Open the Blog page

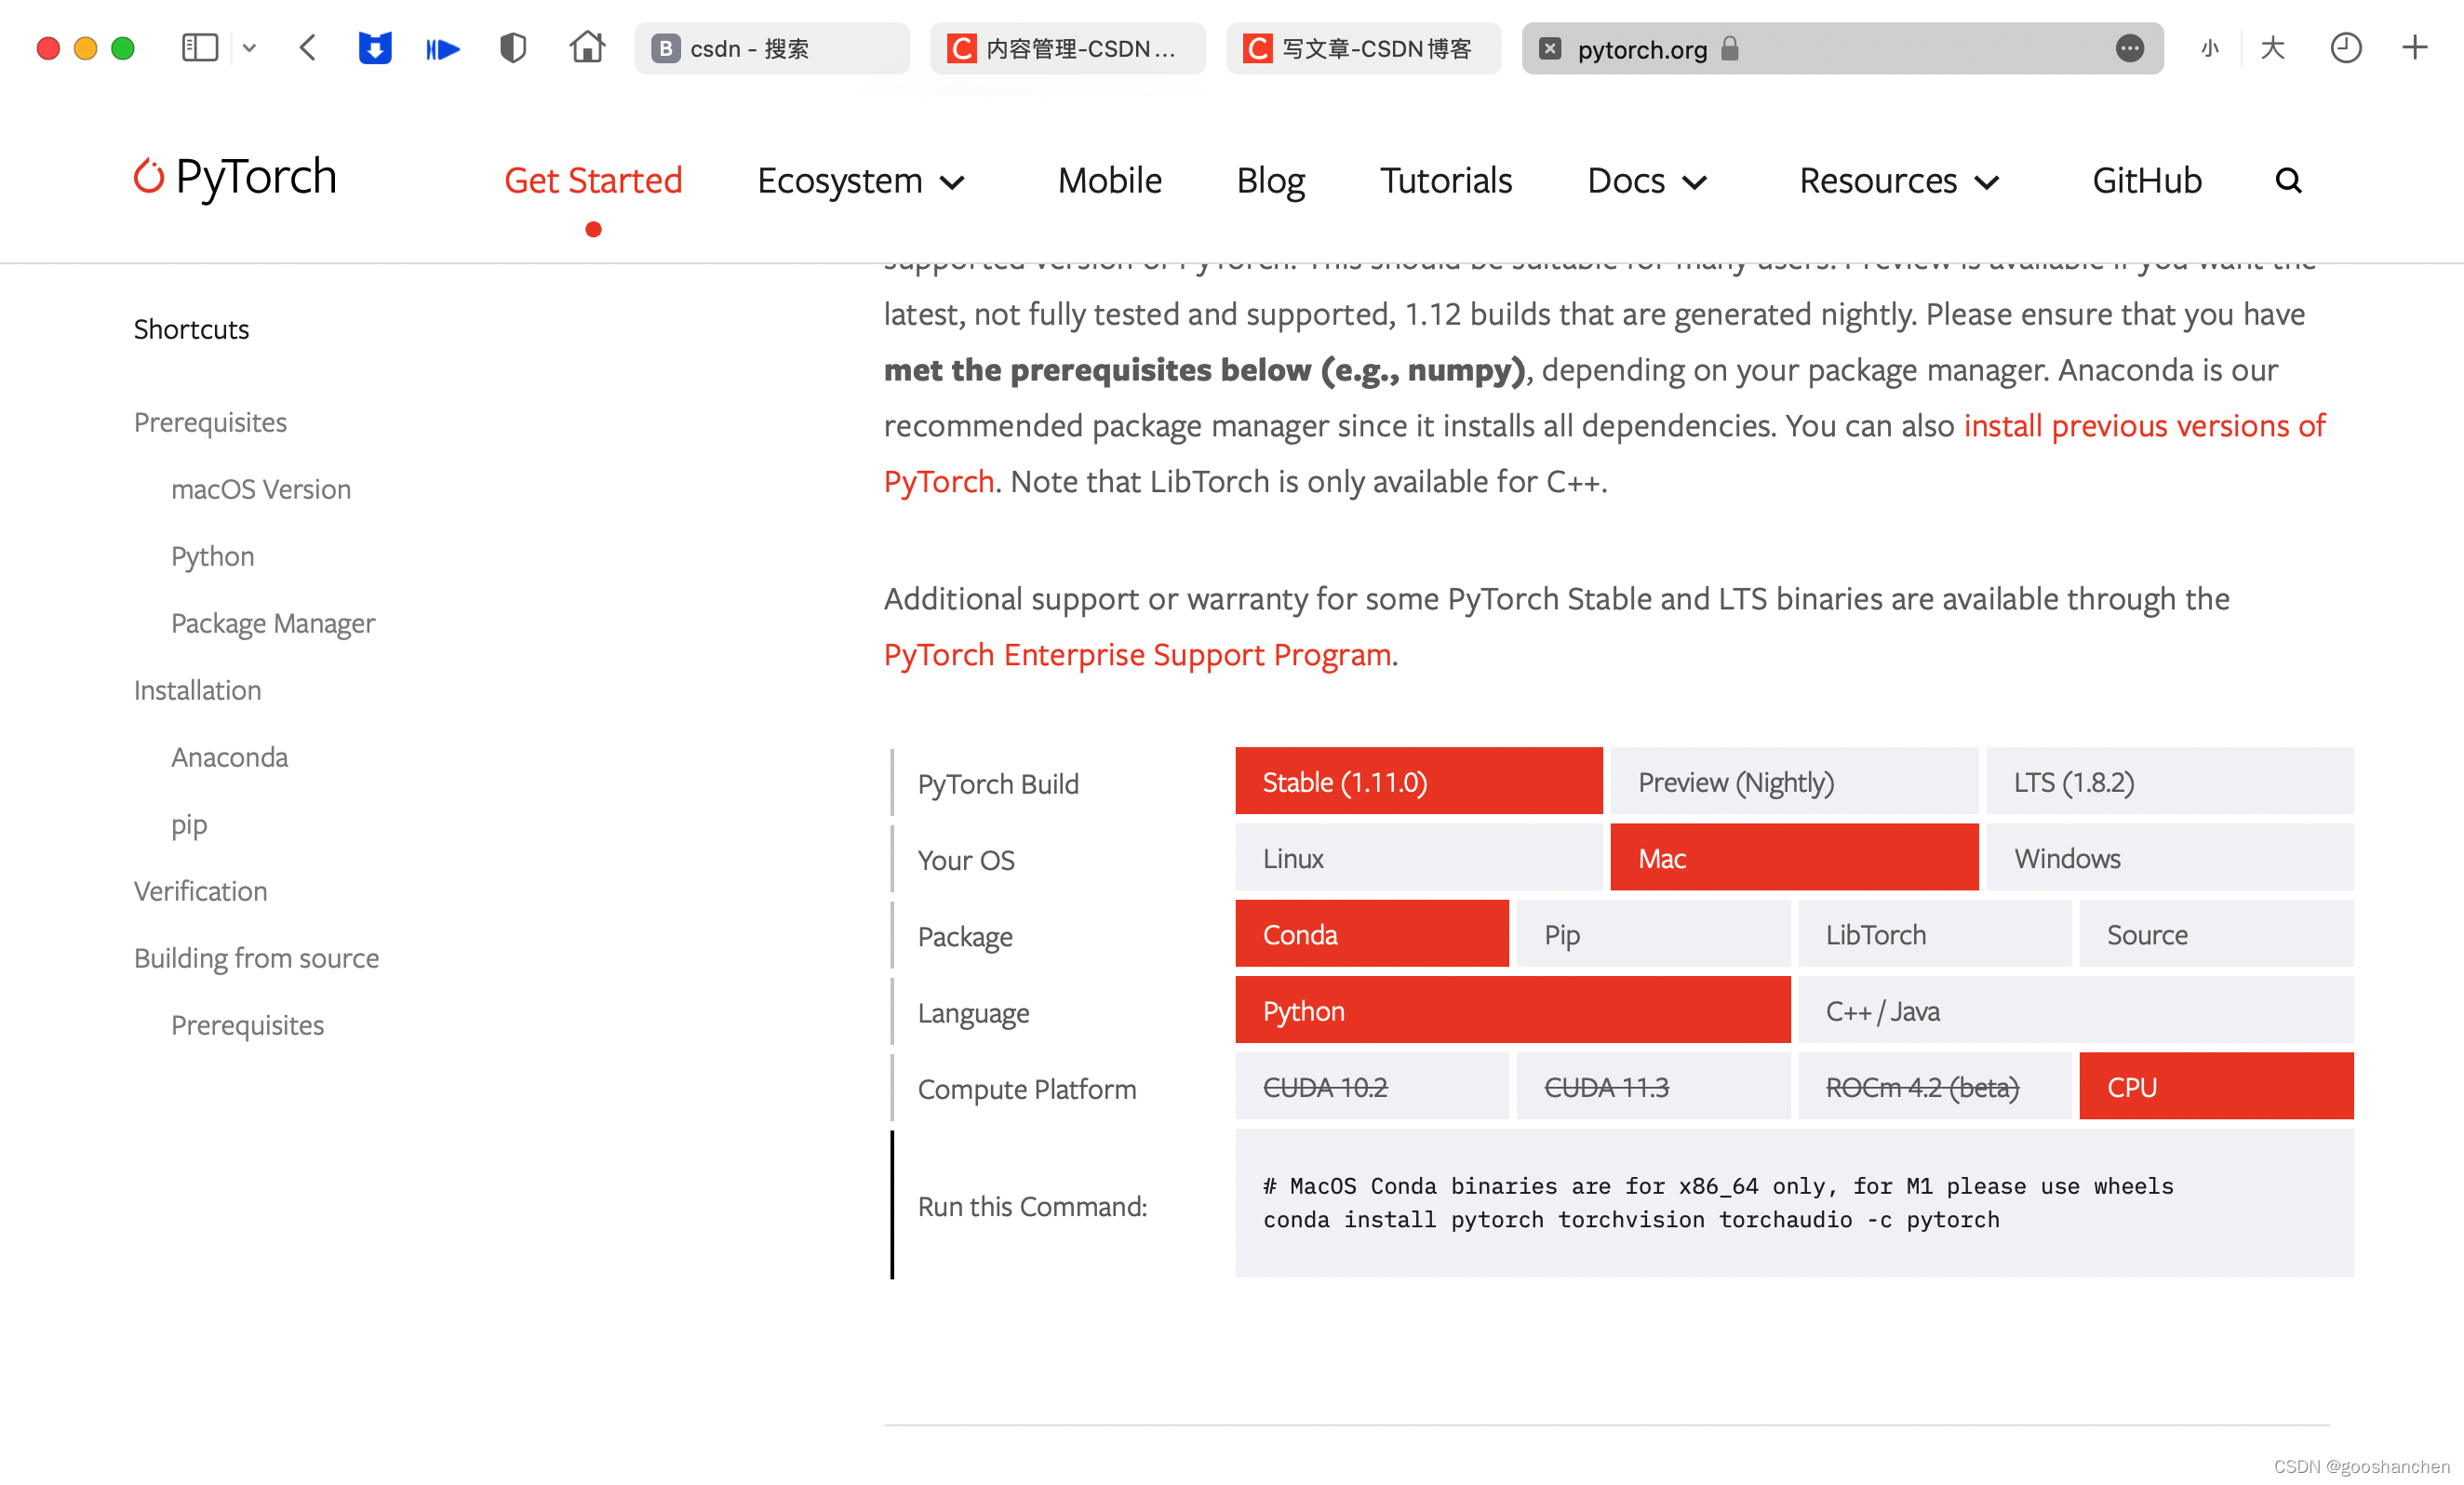pyautogui.click(x=1270, y=181)
